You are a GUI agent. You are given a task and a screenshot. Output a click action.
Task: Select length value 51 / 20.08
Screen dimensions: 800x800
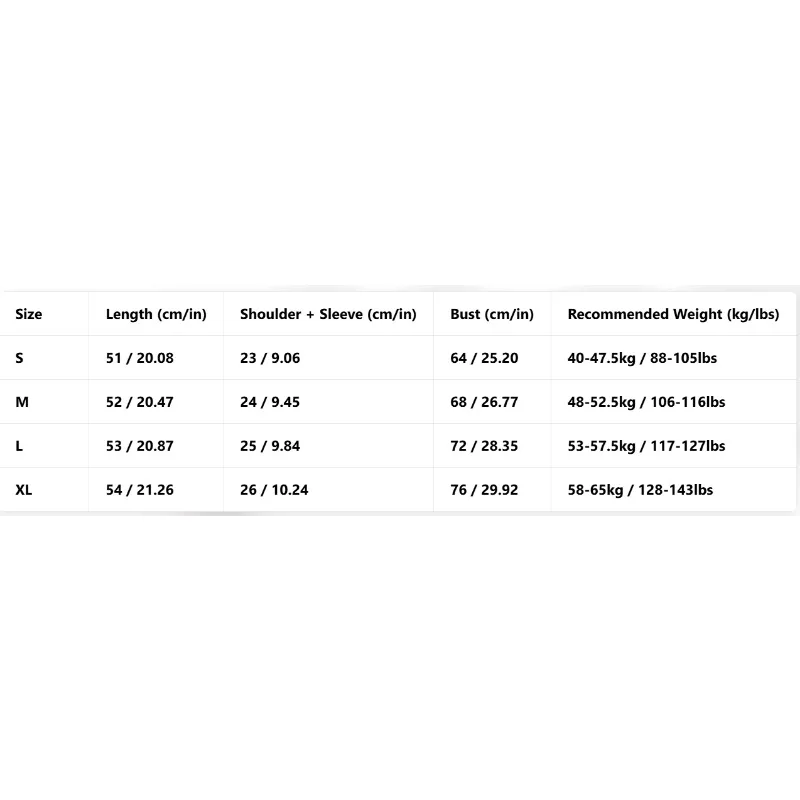[x=140, y=358]
